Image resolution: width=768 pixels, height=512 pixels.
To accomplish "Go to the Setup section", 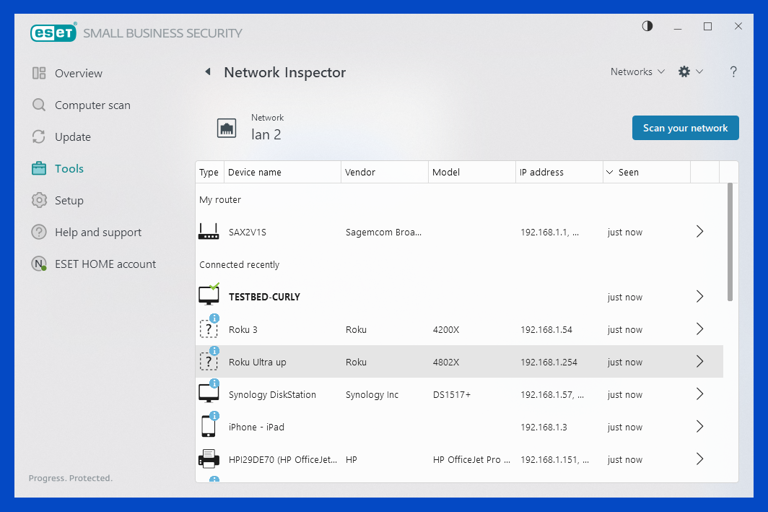I will (69, 200).
